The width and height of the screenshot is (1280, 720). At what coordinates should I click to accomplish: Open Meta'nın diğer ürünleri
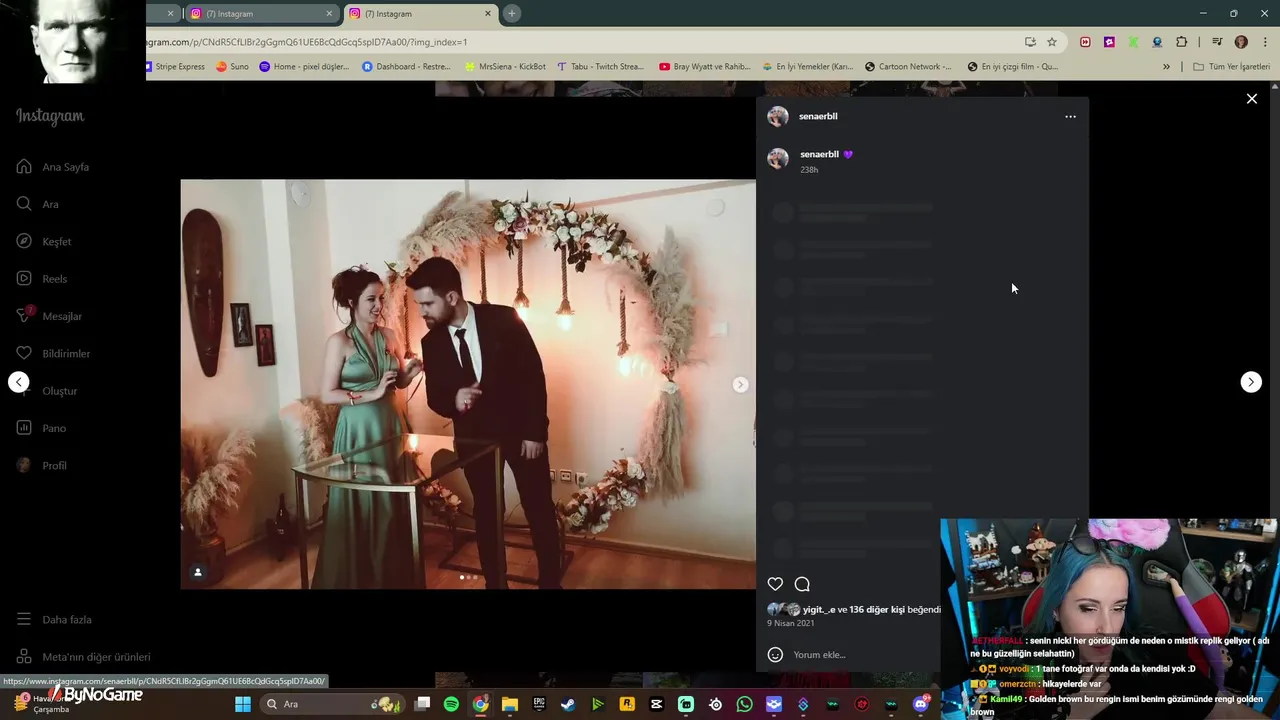point(83,657)
